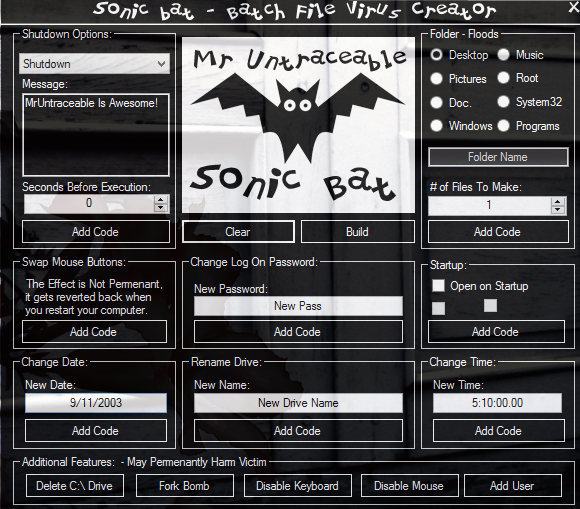Screen dimensions: 580x509
Task: Click the New Date field showing 9/11/2003
Action: click(x=96, y=403)
